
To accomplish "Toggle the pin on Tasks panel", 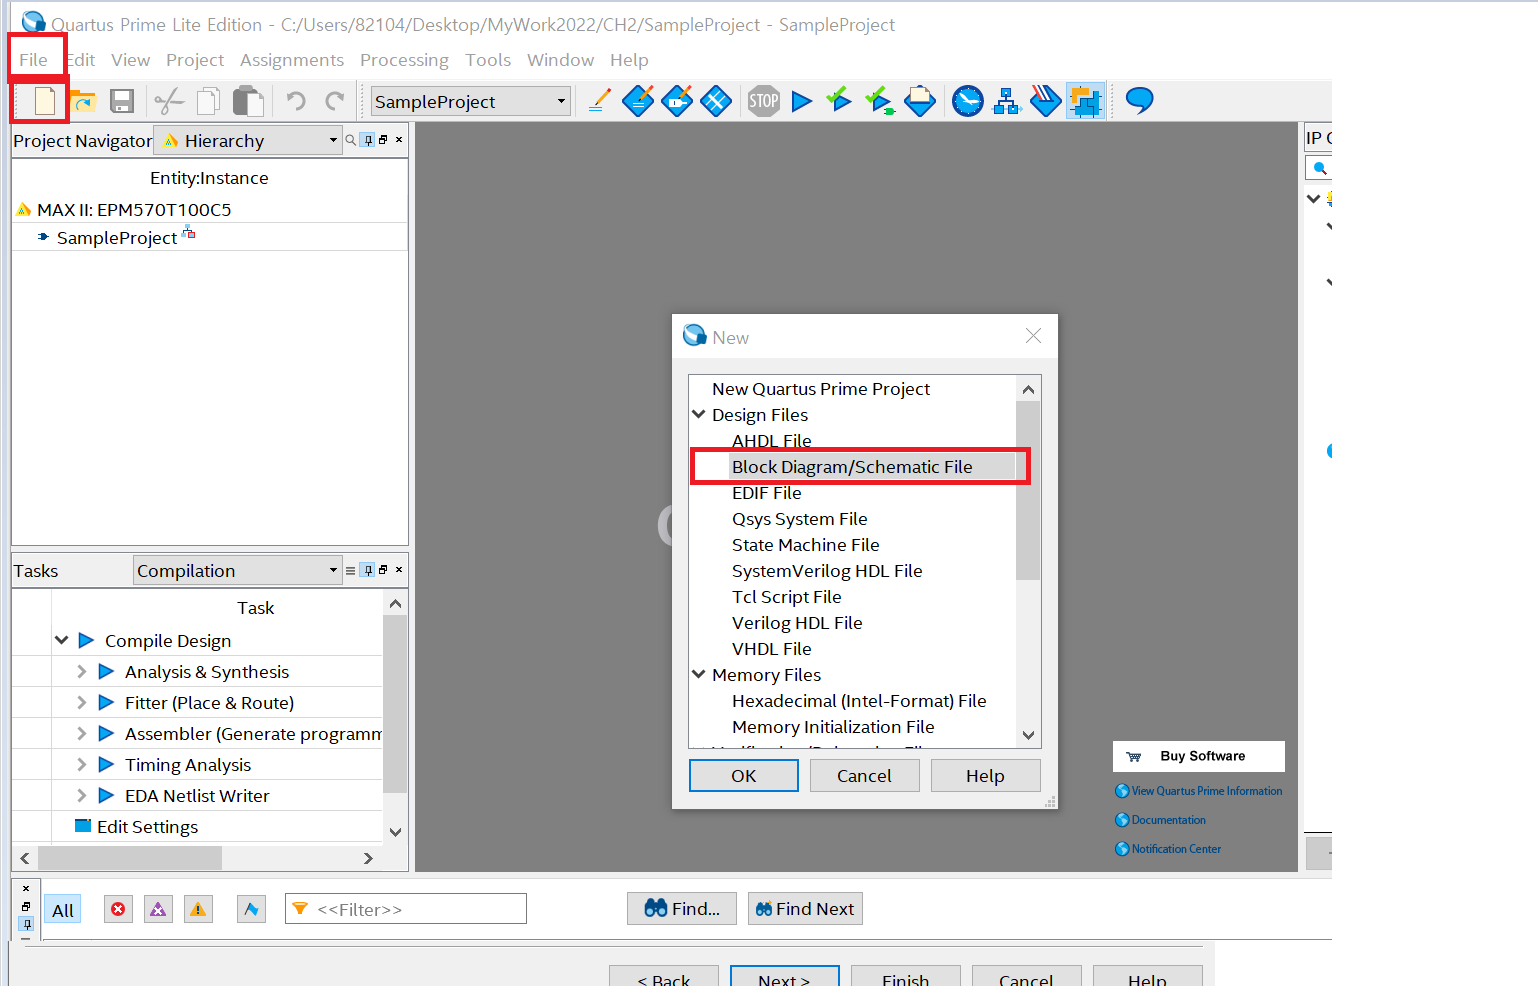I will pyautogui.click(x=368, y=570).
